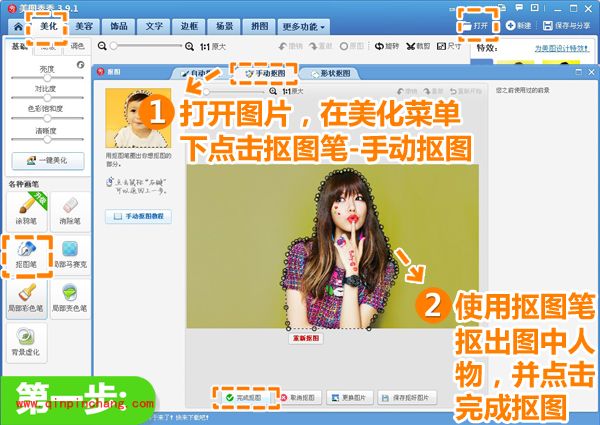Select the 局部变色笔 tool
Screen dimensions: 600x425
coord(70,298)
